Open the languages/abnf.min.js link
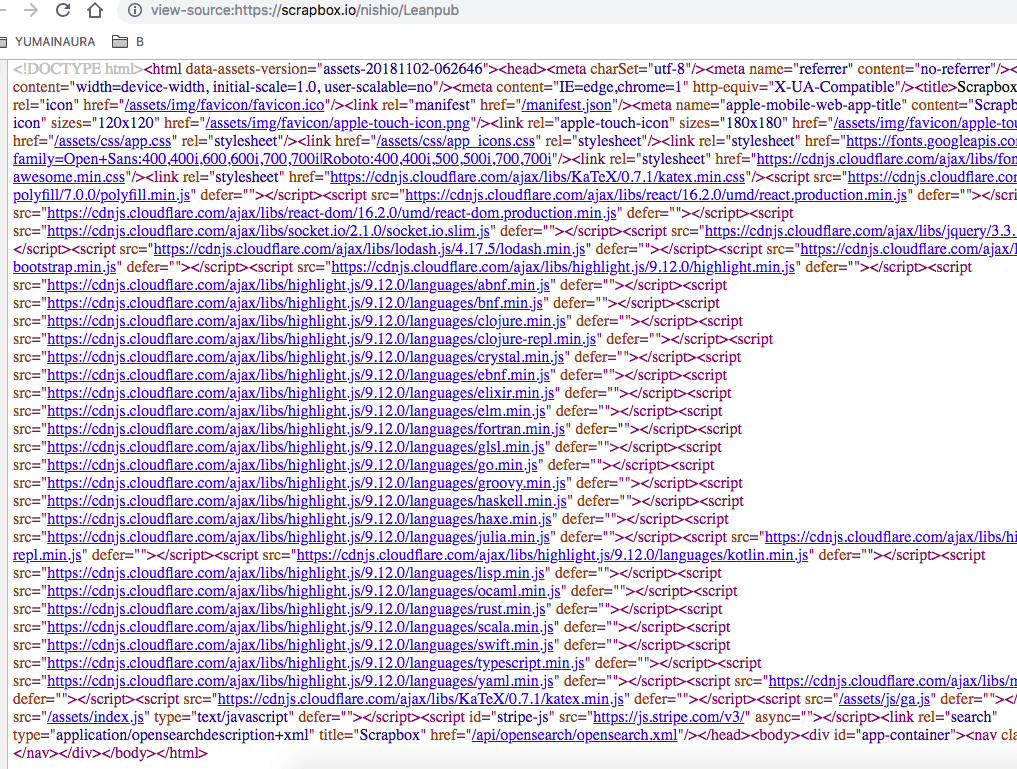1017x769 pixels. [x=298, y=285]
